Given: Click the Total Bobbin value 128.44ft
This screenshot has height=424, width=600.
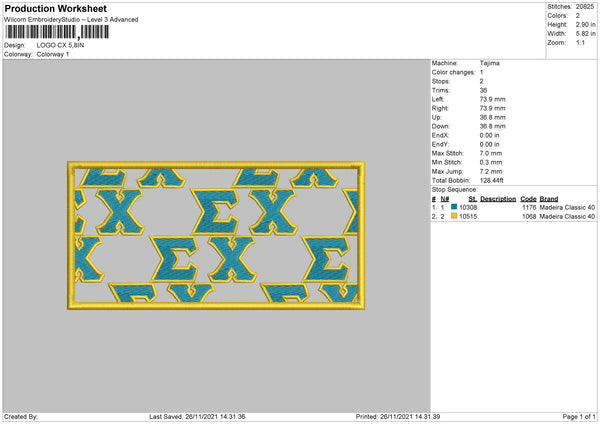Looking at the screenshot, I should (492, 180).
